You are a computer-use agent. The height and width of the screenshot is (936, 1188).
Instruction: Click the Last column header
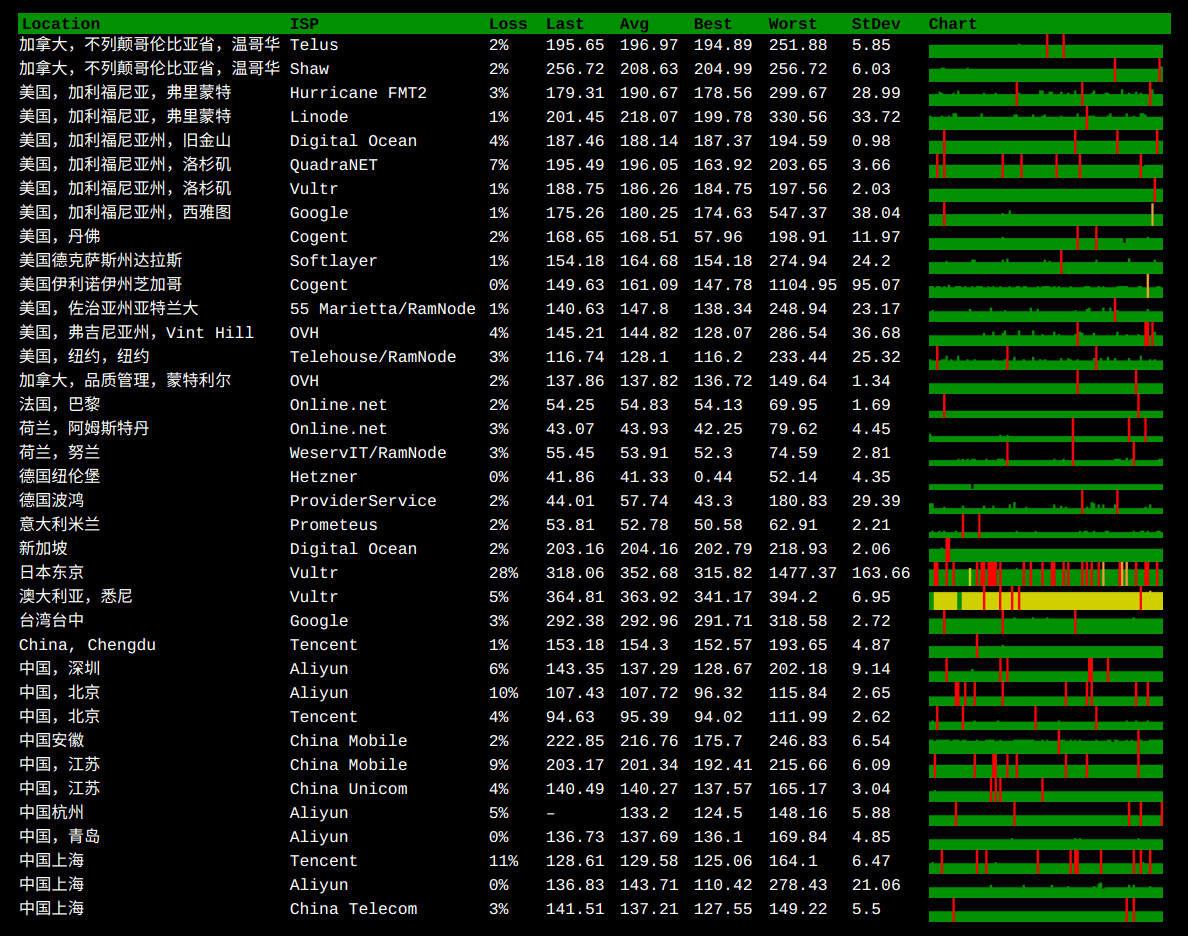click(x=564, y=24)
